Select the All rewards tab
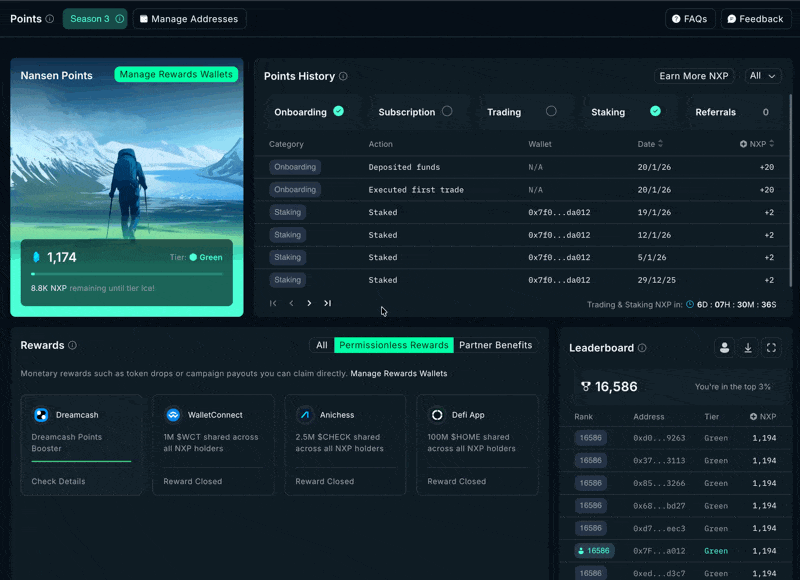Image resolution: width=800 pixels, height=580 pixels. 322,345
